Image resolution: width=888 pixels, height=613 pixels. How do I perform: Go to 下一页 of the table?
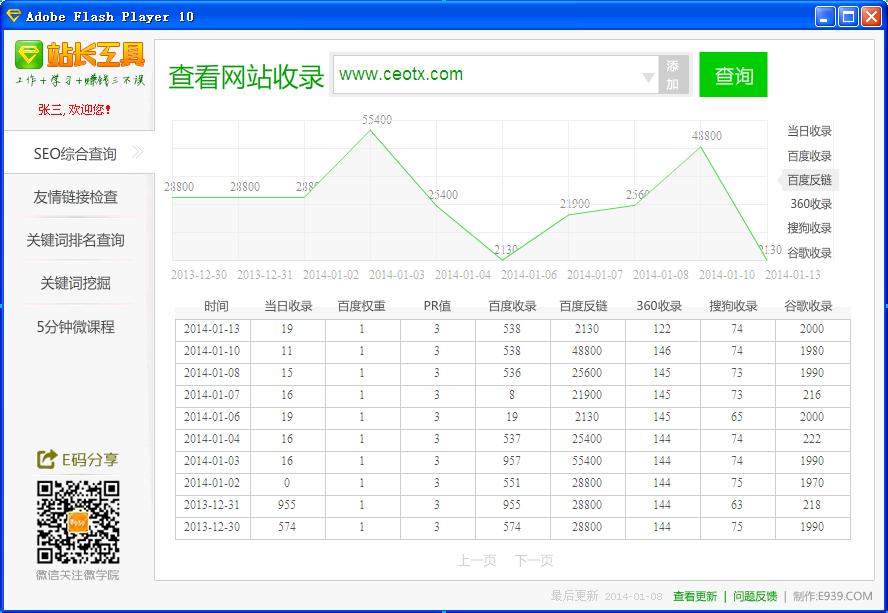point(534,561)
